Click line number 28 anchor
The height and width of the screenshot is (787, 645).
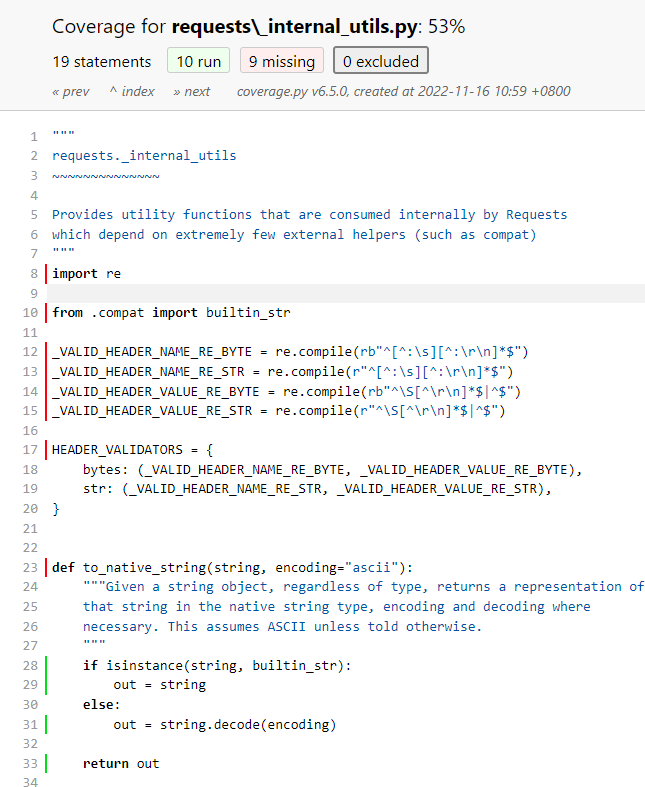tap(30, 665)
